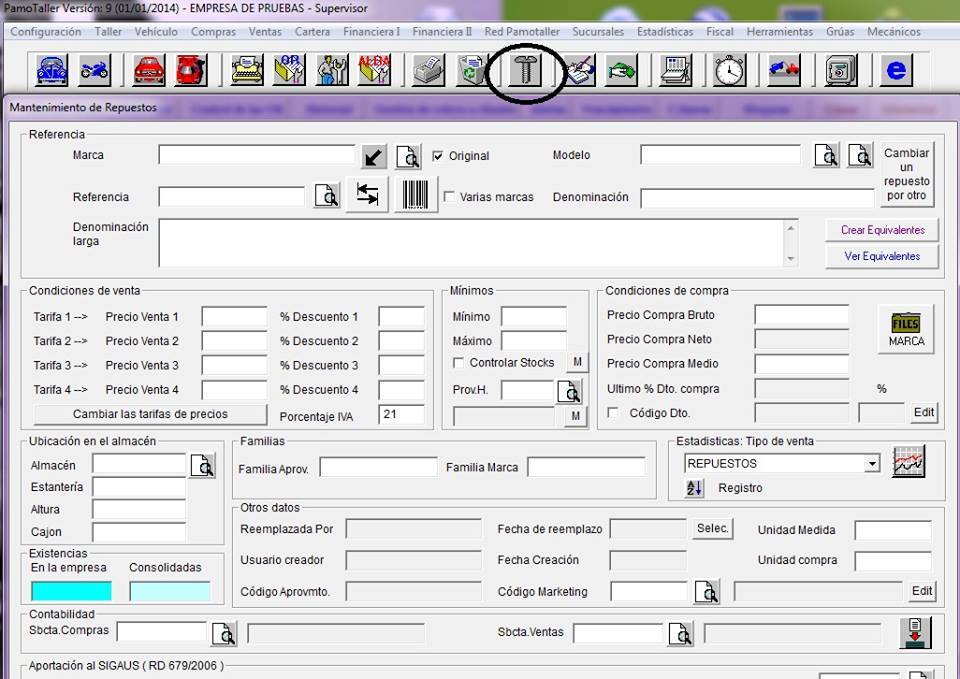The image size is (960, 679).
Task: Open the Compras menu
Action: pyautogui.click(x=213, y=32)
